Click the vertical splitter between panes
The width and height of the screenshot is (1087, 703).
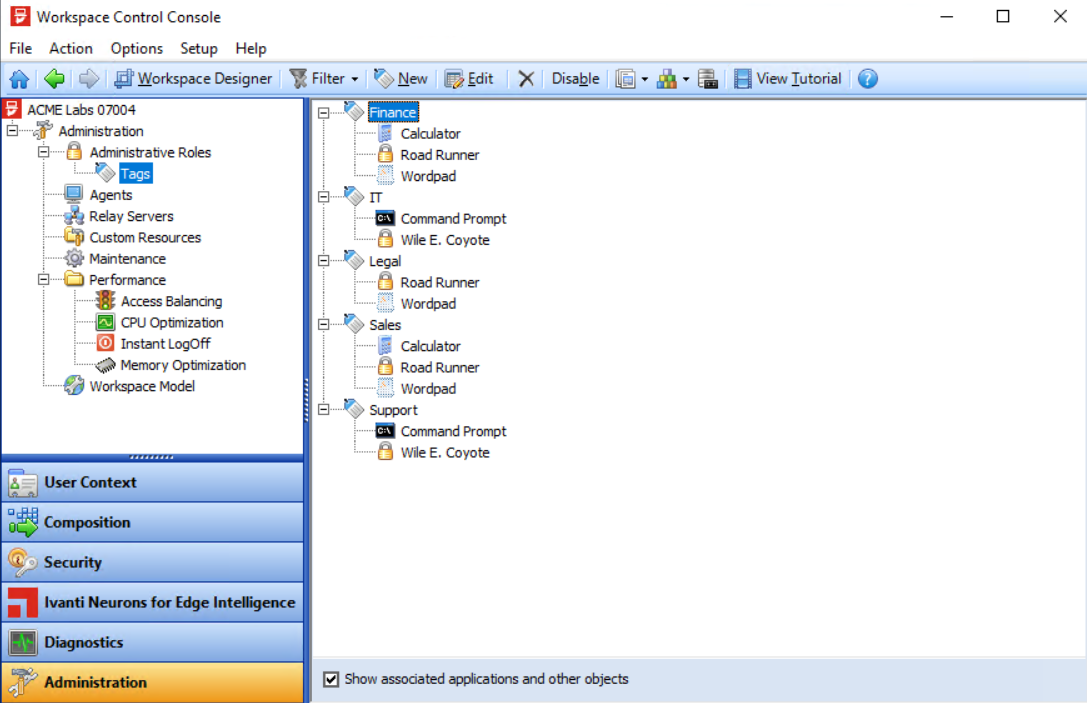tap(307, 386)
